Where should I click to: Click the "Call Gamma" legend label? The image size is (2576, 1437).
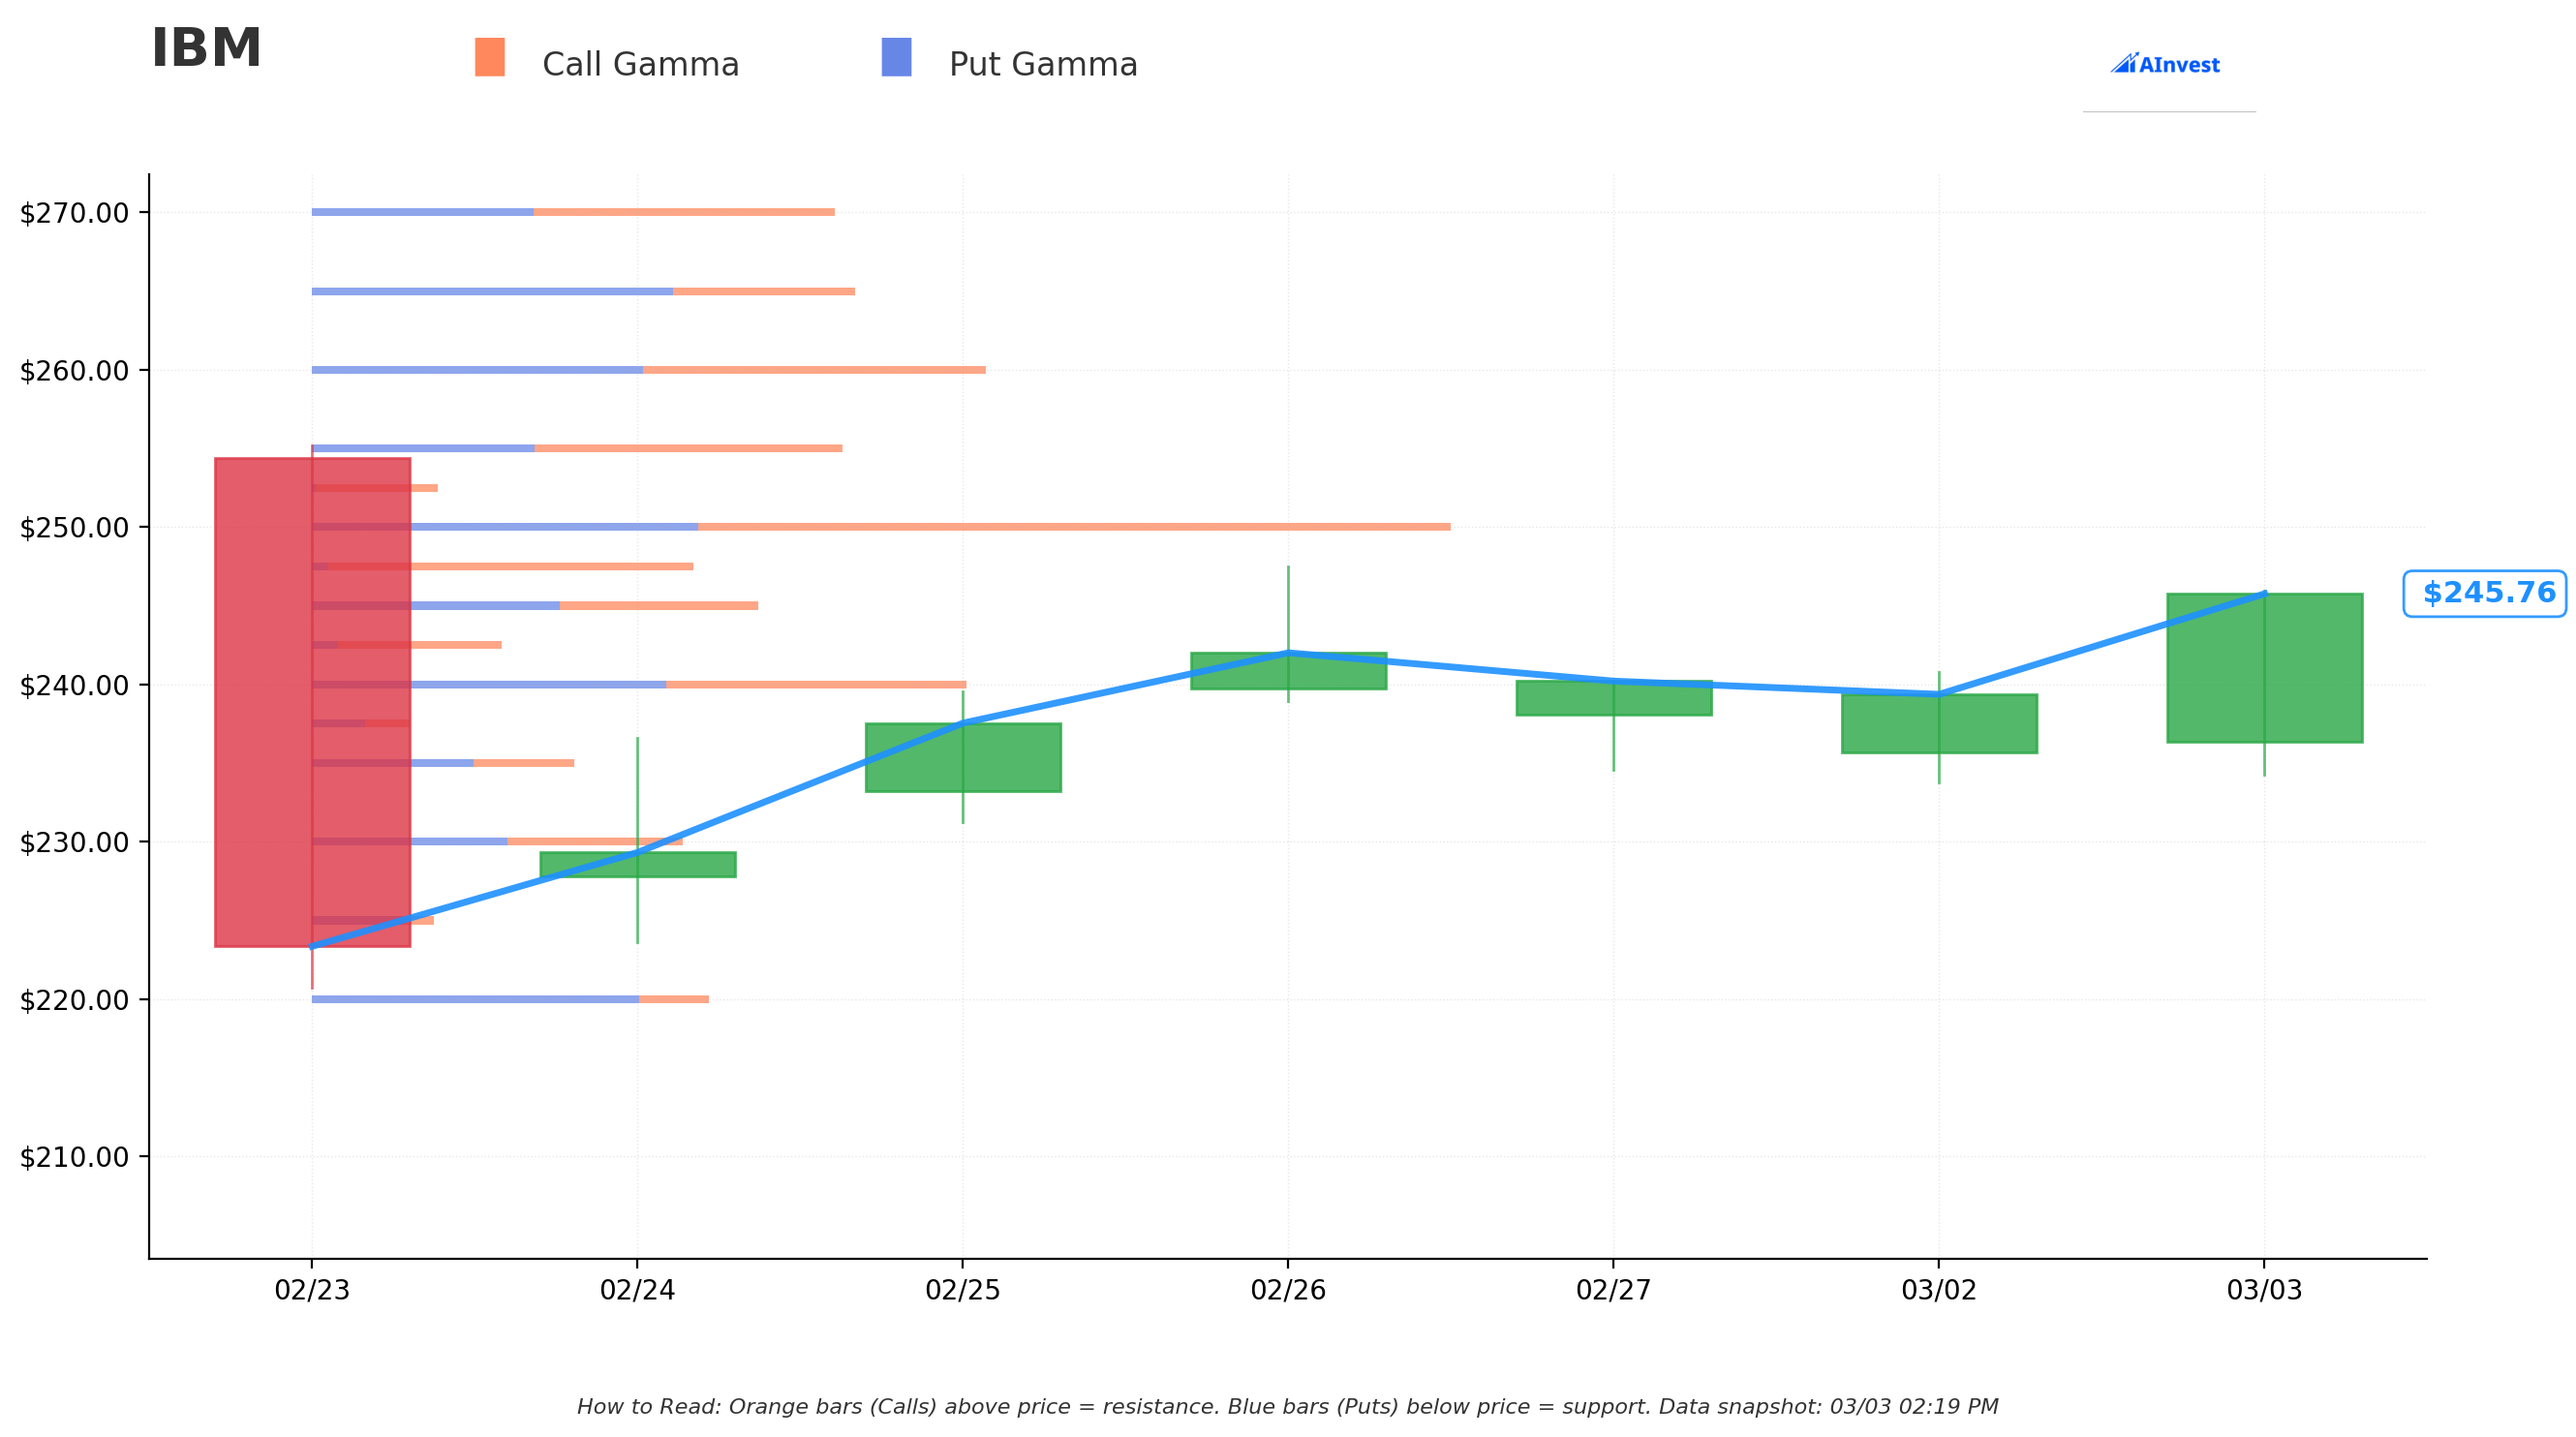[641, 65]
